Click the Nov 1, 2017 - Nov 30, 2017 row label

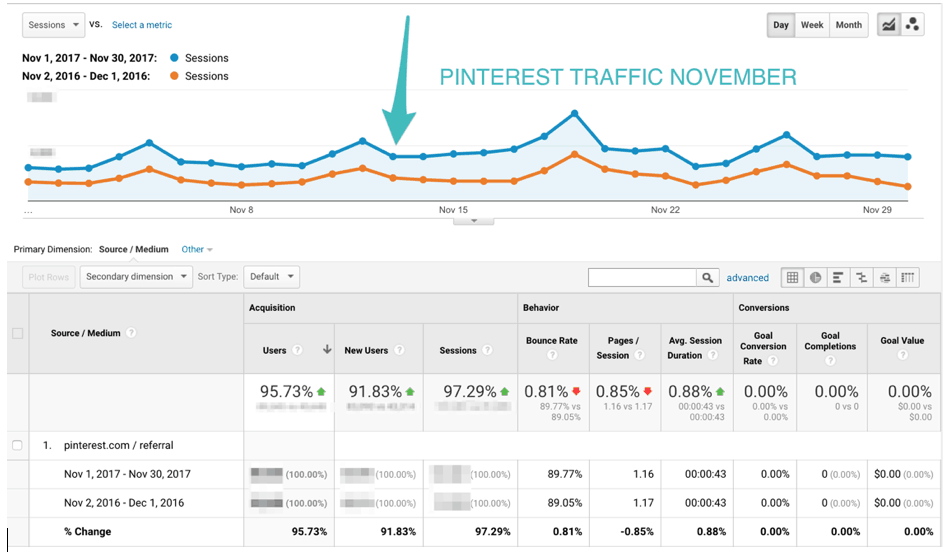point(127,474)
